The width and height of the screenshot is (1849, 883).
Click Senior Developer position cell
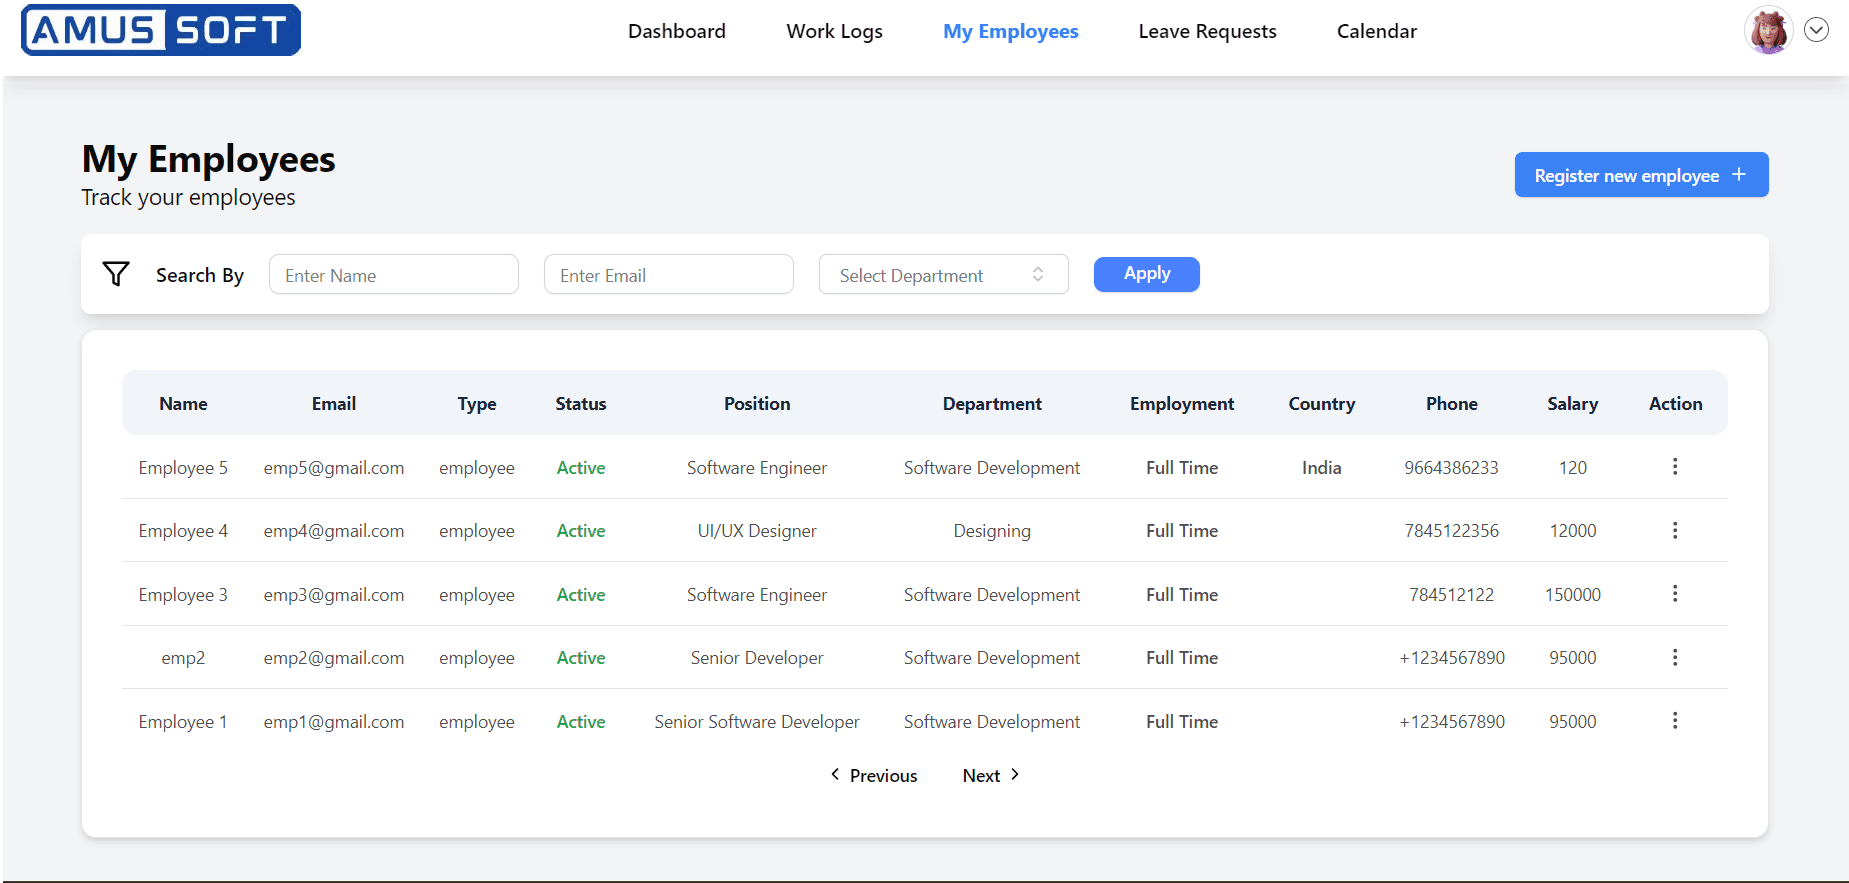pos(757,658)
